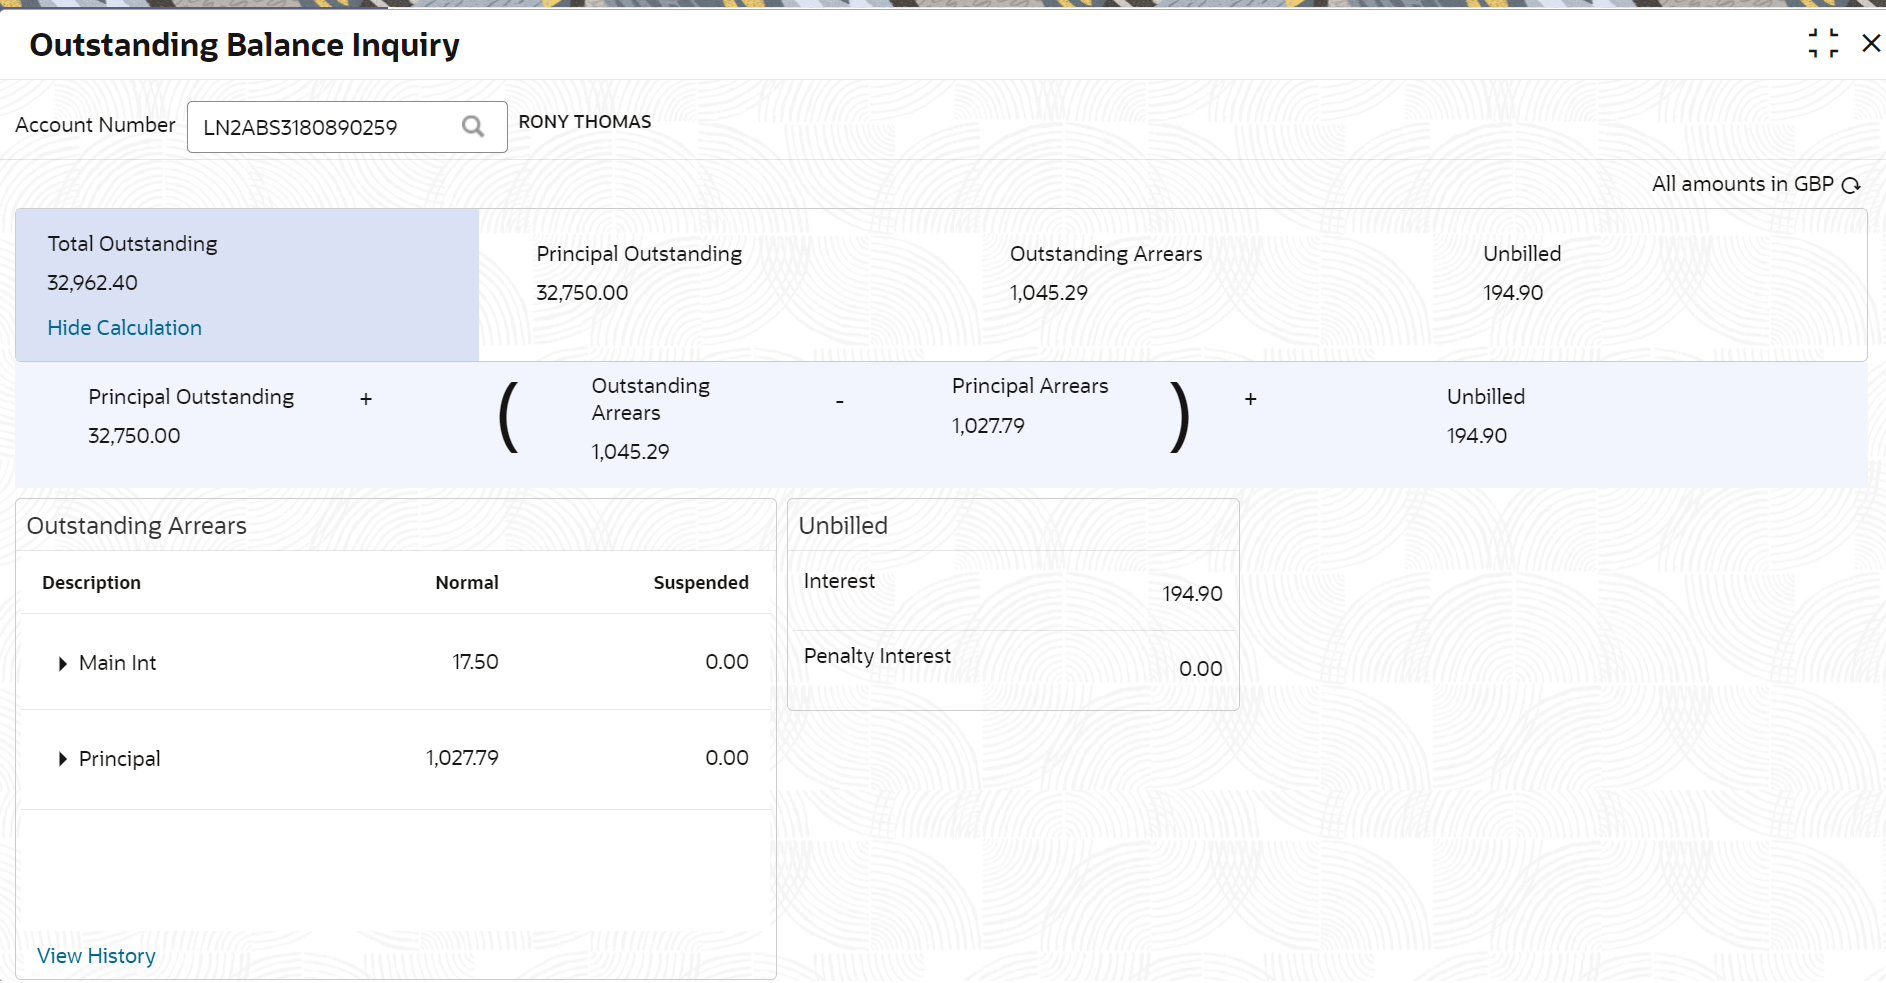Click the Normal column header

(466, 583)
